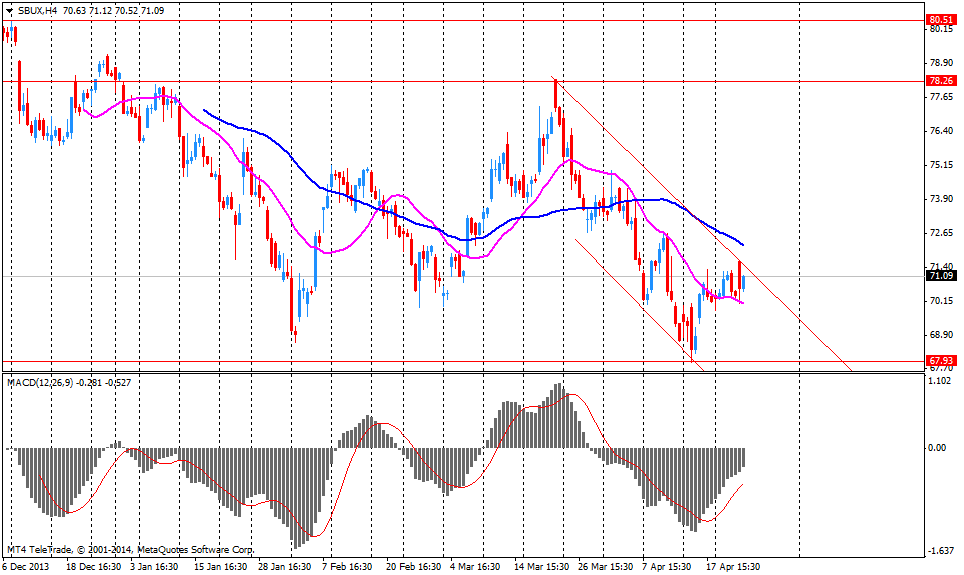Click the 77.65 price scale value

pos(941,97)
